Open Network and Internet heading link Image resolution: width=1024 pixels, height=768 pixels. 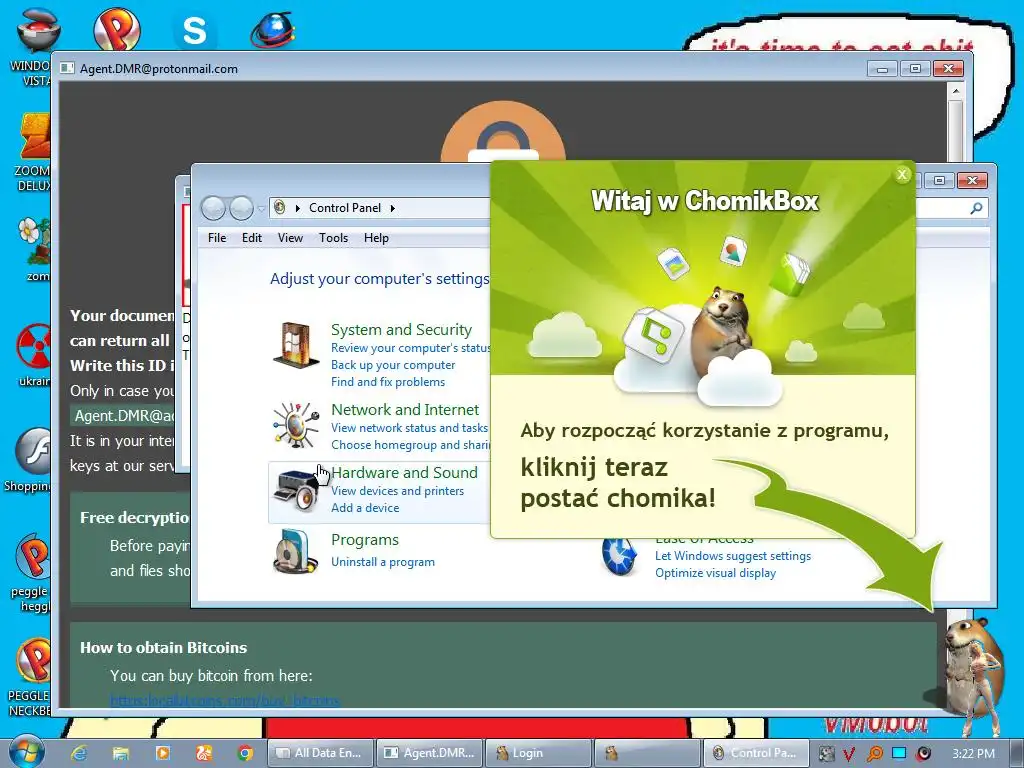[405, 409]
